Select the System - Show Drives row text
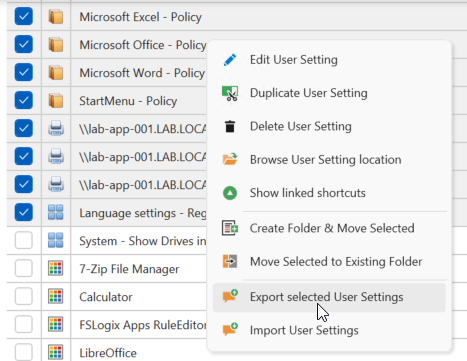 pos(143,241)
